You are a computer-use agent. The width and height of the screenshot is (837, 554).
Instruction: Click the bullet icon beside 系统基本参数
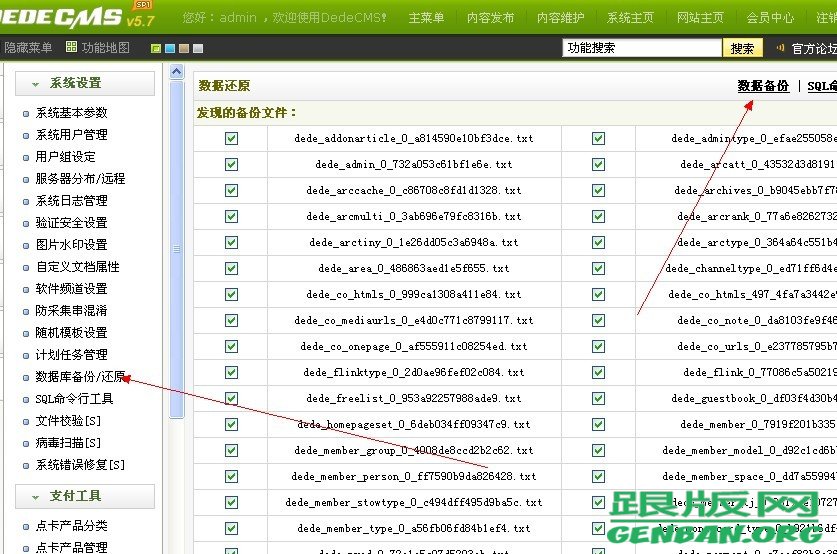tap(26, 114)
